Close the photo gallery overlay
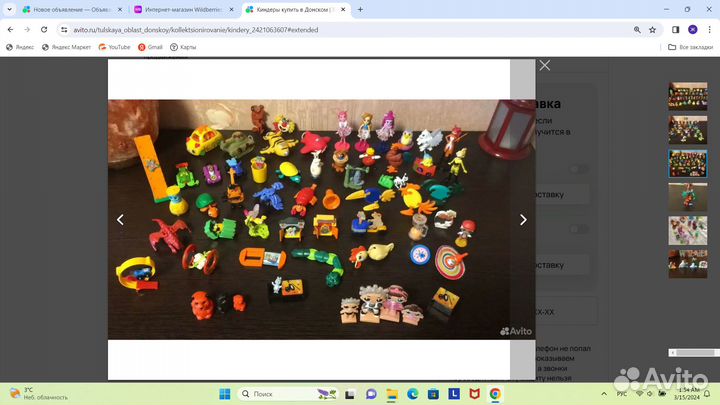The height and width of the screenshot is (405, 720). pos(545,66)
